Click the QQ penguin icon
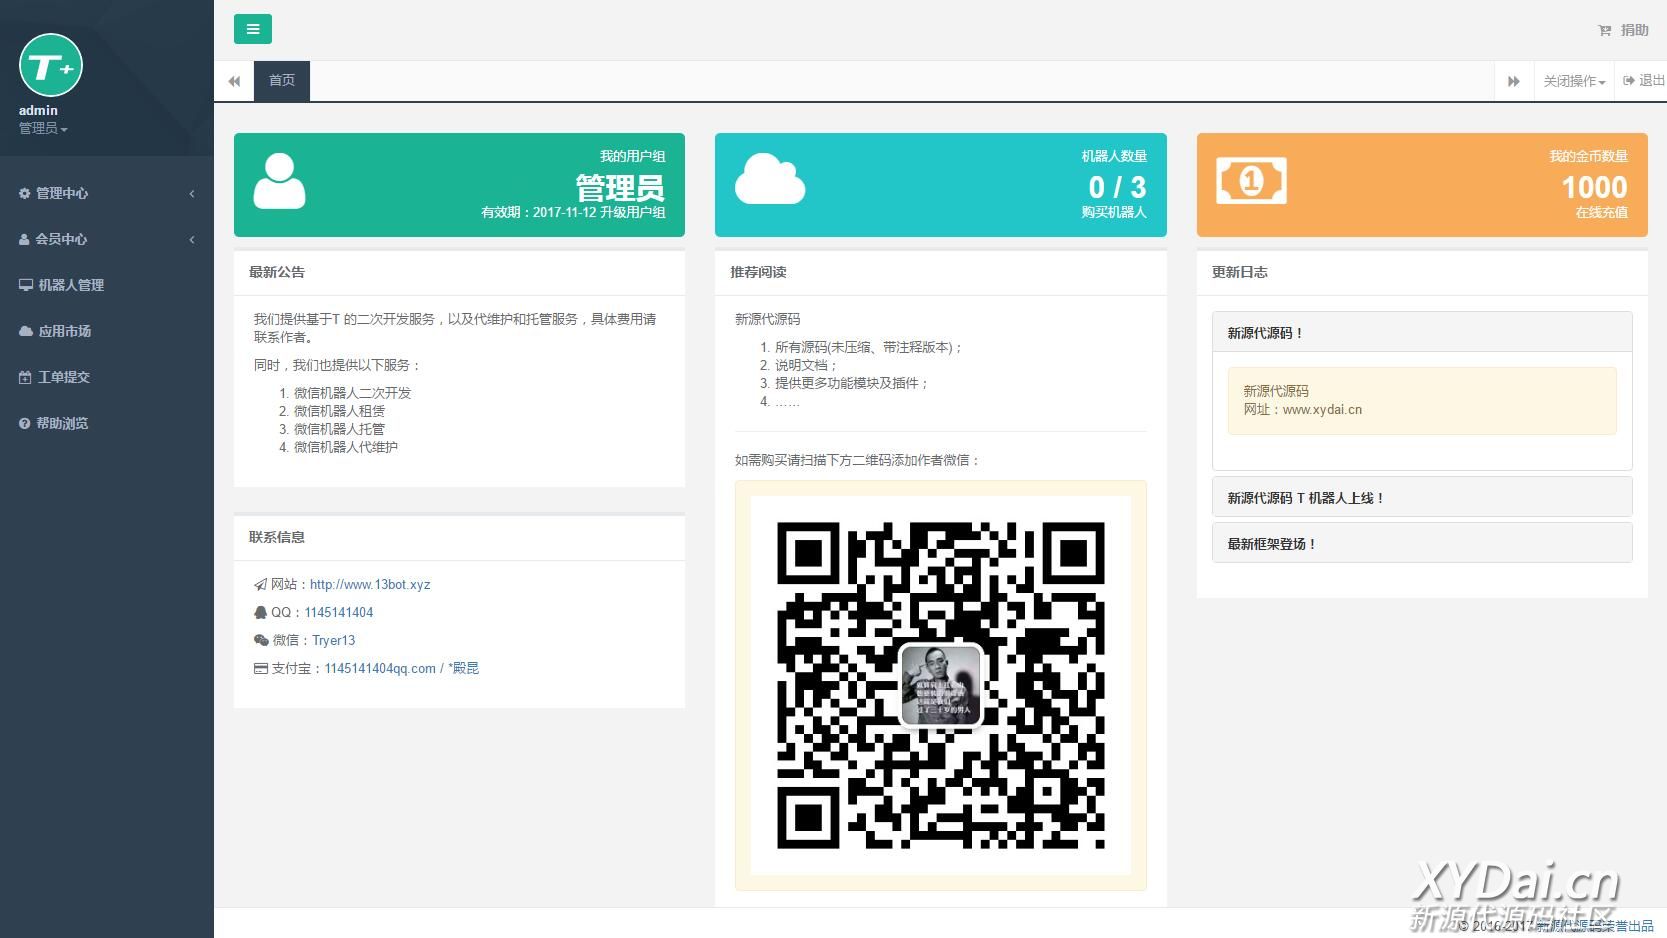1667x938 pixels. coord(260,612)
